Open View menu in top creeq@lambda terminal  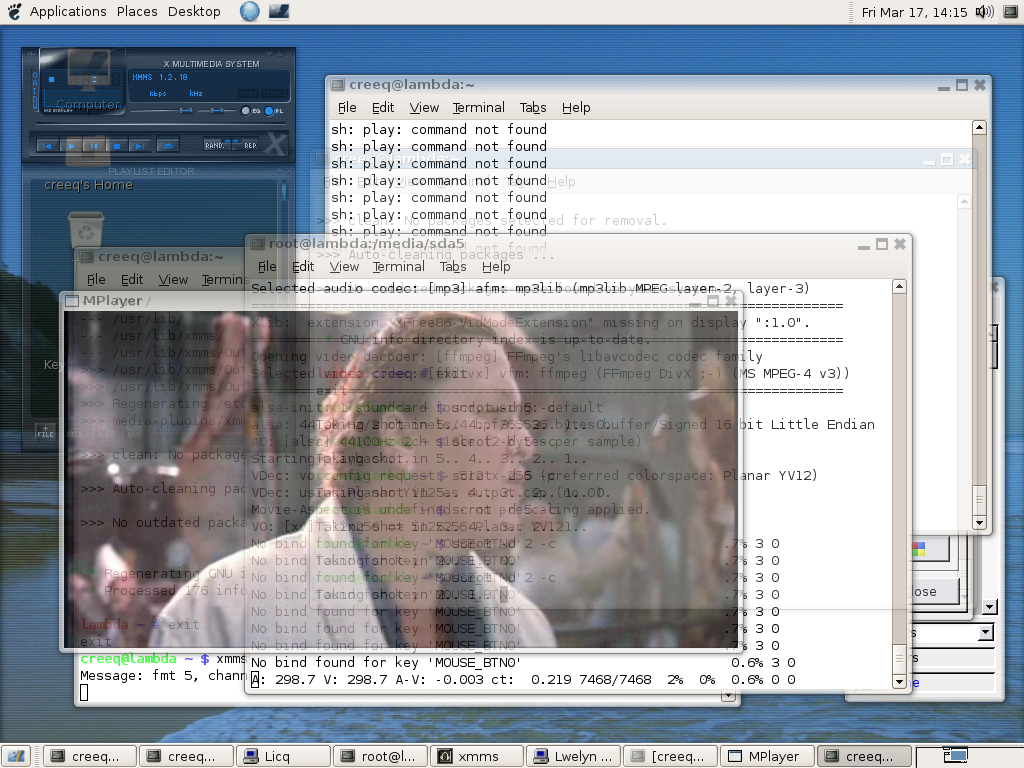coord(424,107)
